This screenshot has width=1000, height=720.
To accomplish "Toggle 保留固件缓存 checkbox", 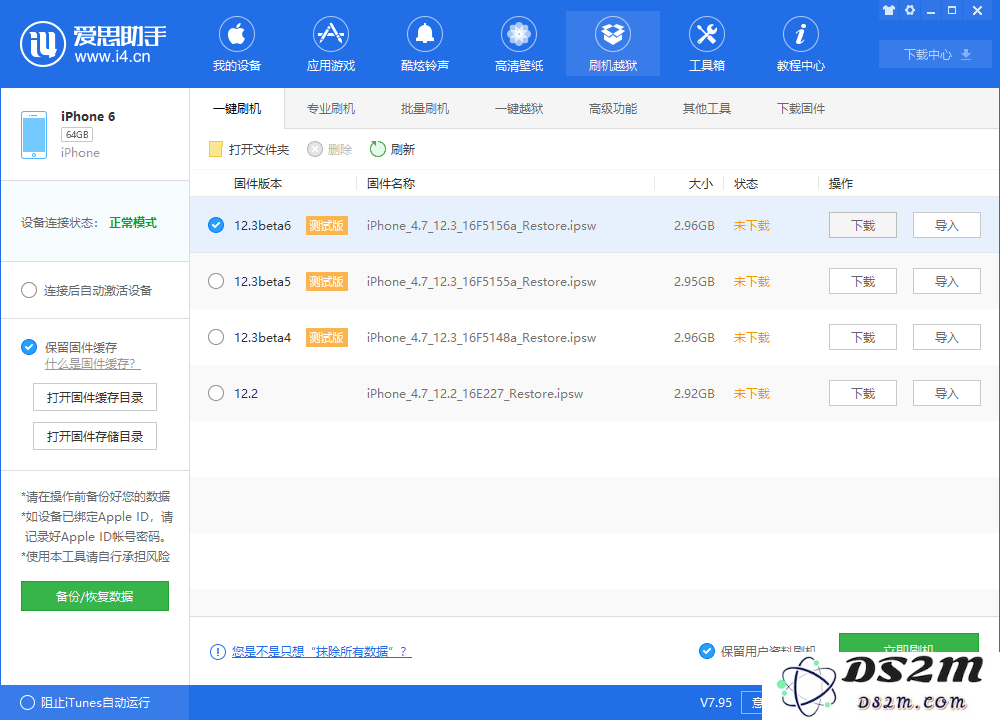I will [x=29, y=347].
